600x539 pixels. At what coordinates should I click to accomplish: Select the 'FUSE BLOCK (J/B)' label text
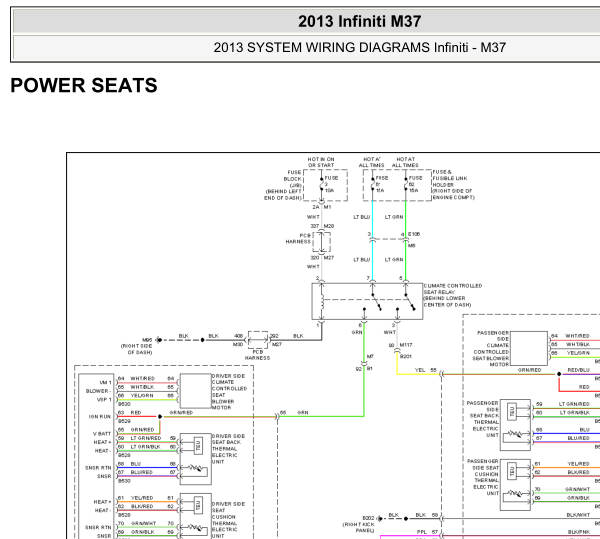pos(293,179)
